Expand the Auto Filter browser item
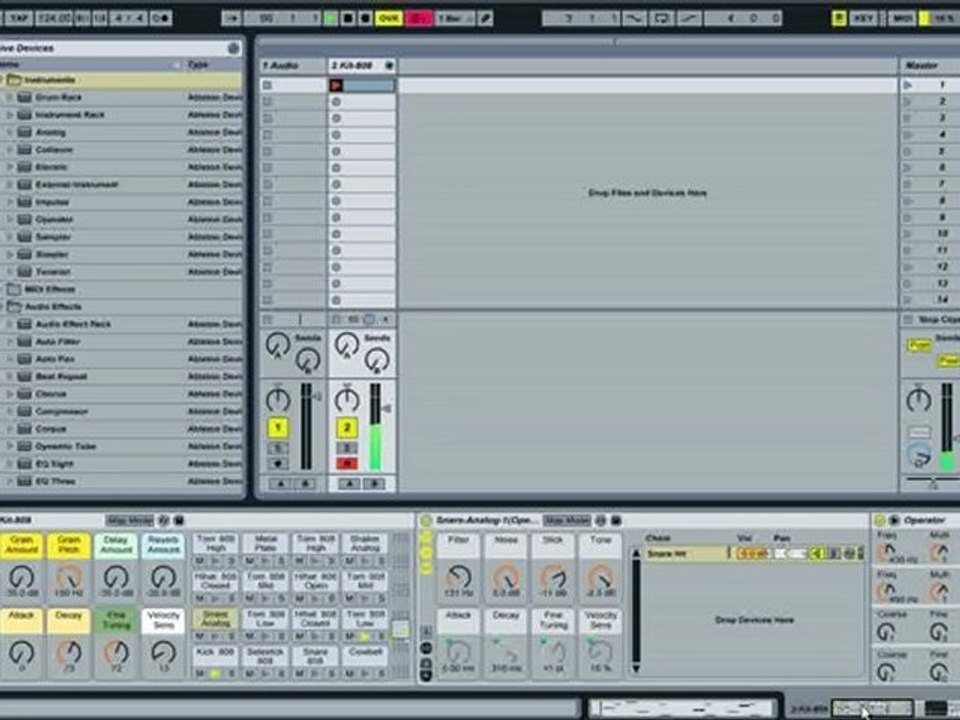The image size is (960, 720). [x=9, y=342]
